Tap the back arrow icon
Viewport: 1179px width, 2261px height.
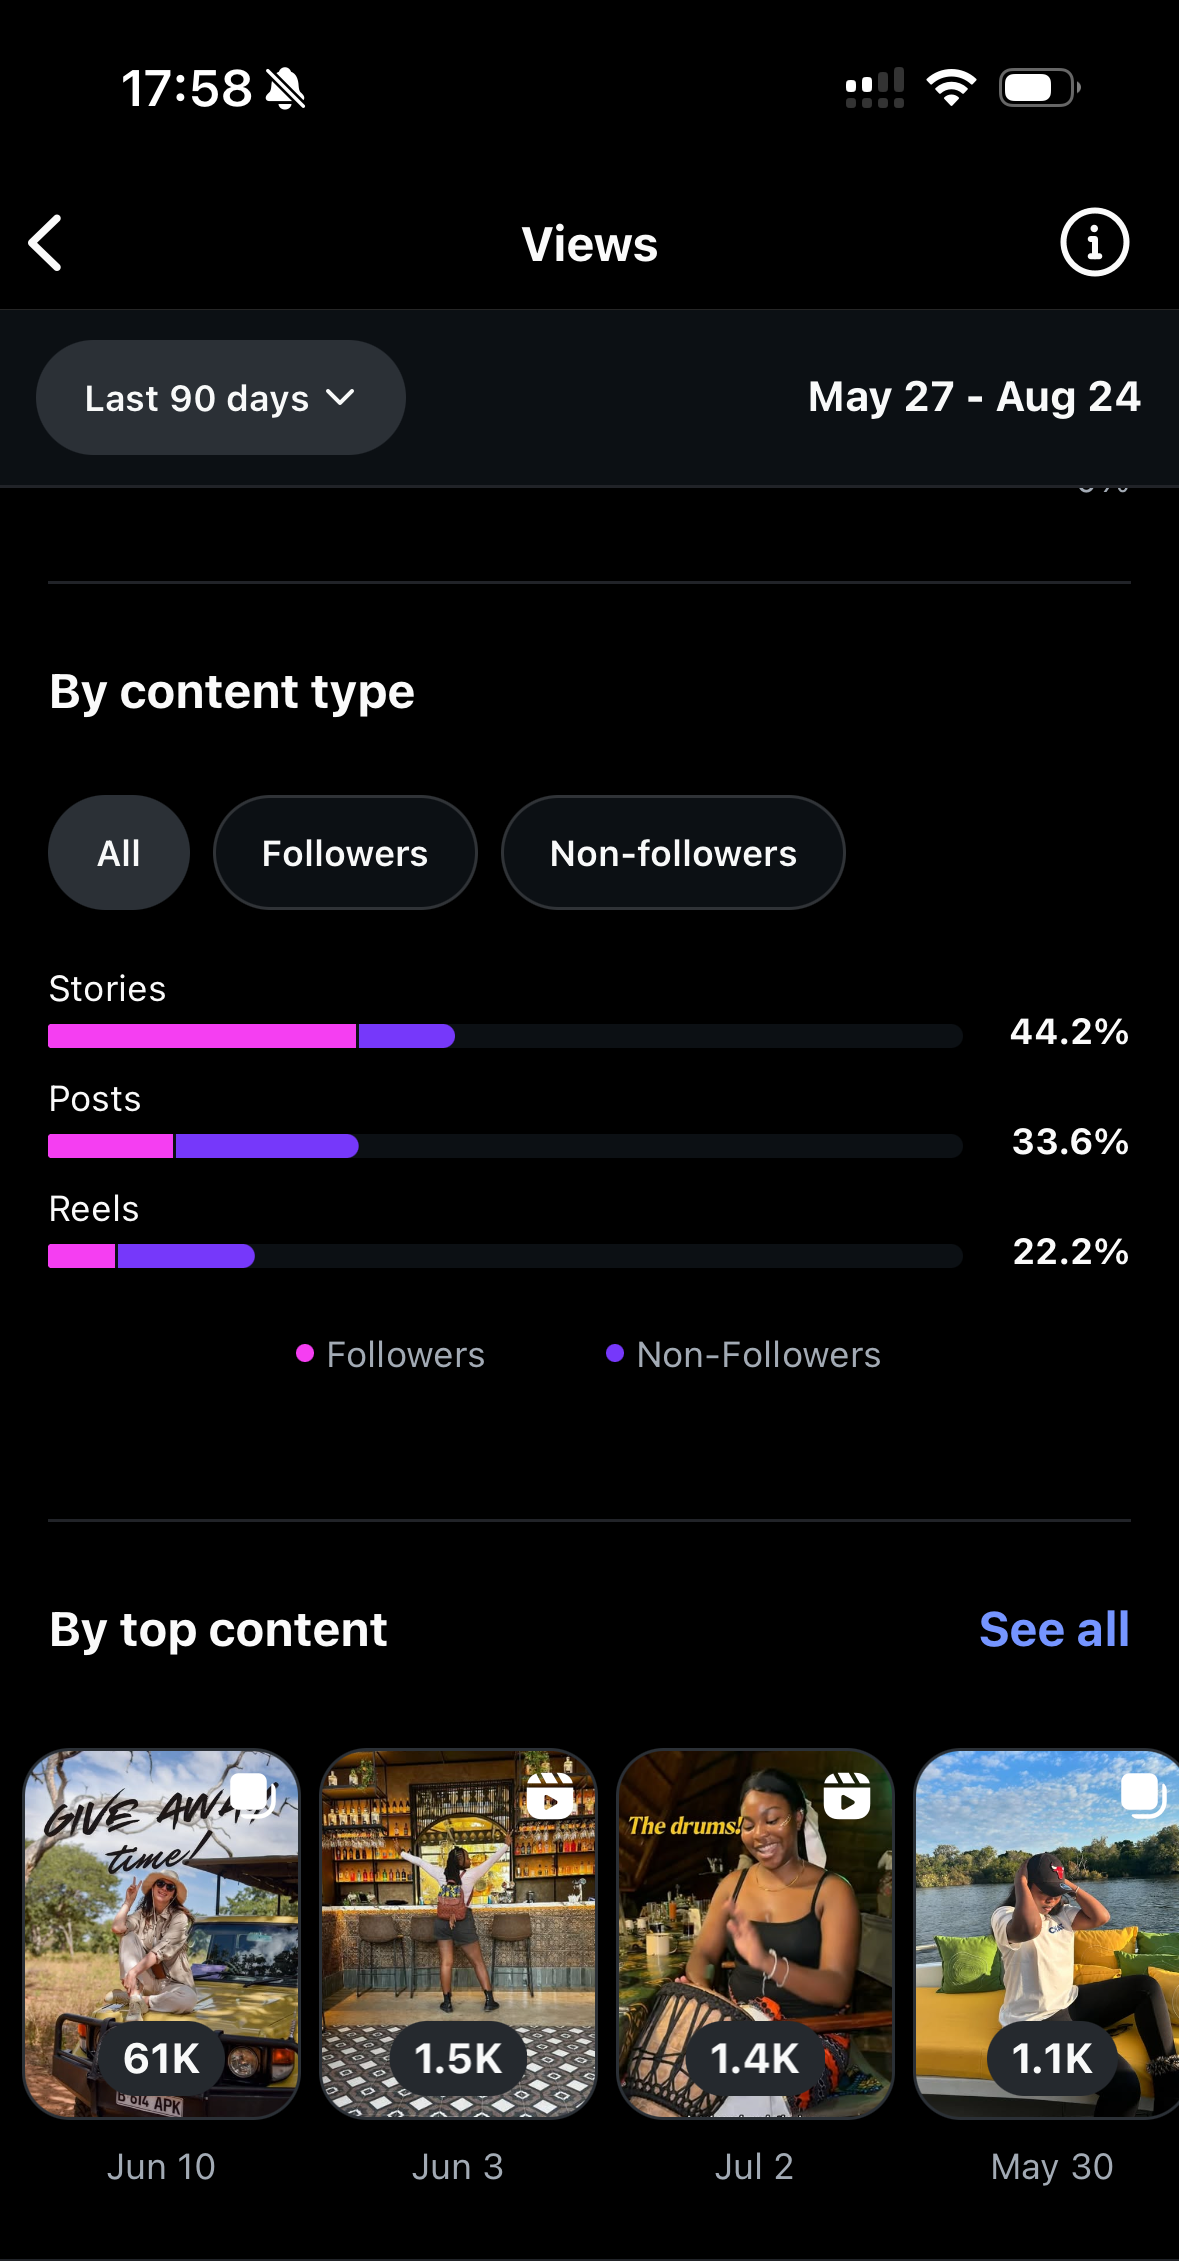[46, 243]
